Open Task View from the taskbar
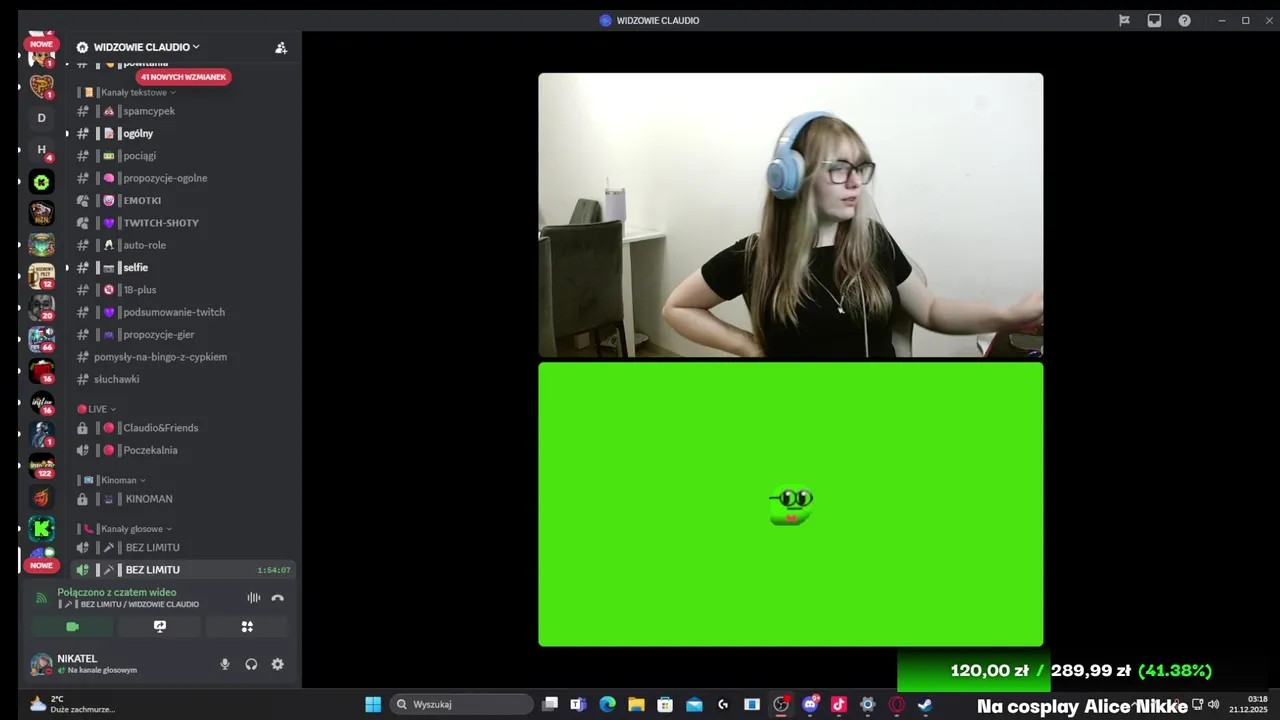 tap(549, 704)
